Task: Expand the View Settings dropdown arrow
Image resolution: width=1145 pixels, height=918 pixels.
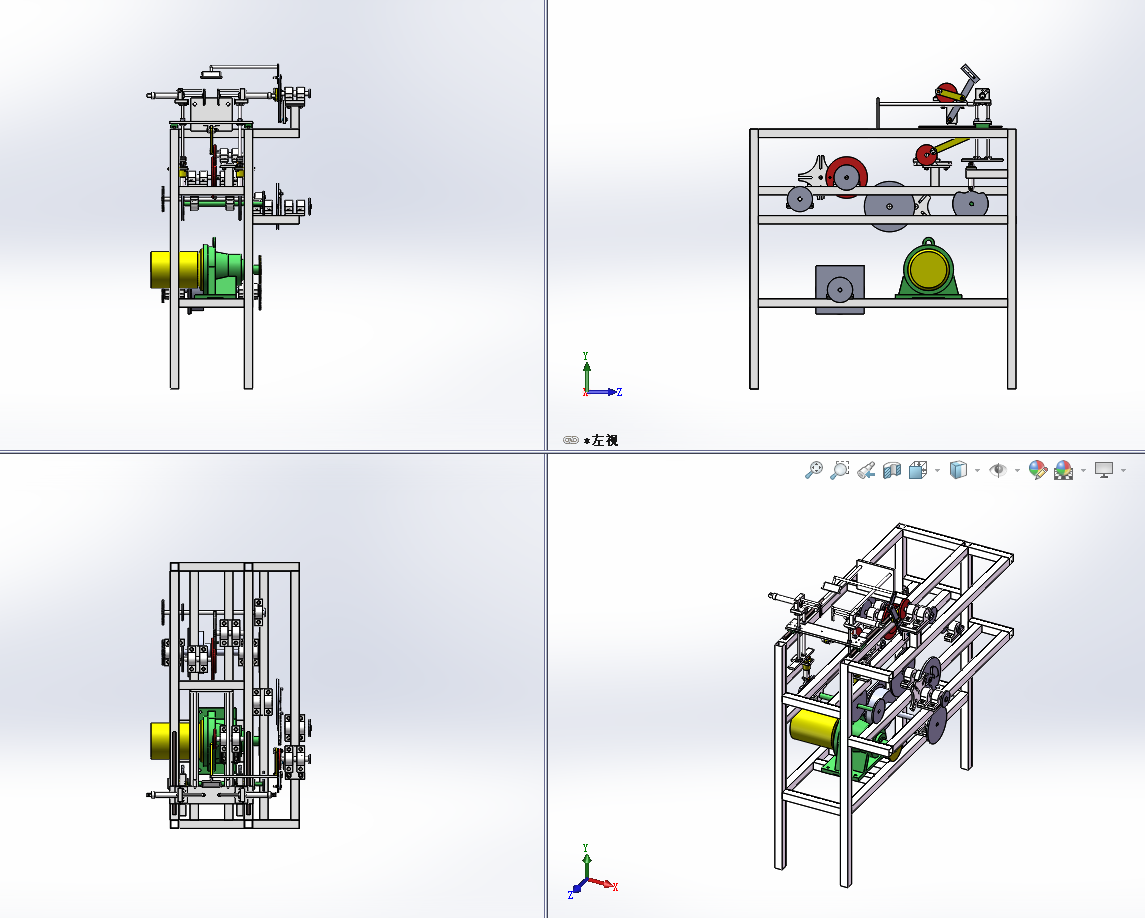Action: tap(1123, 470)
